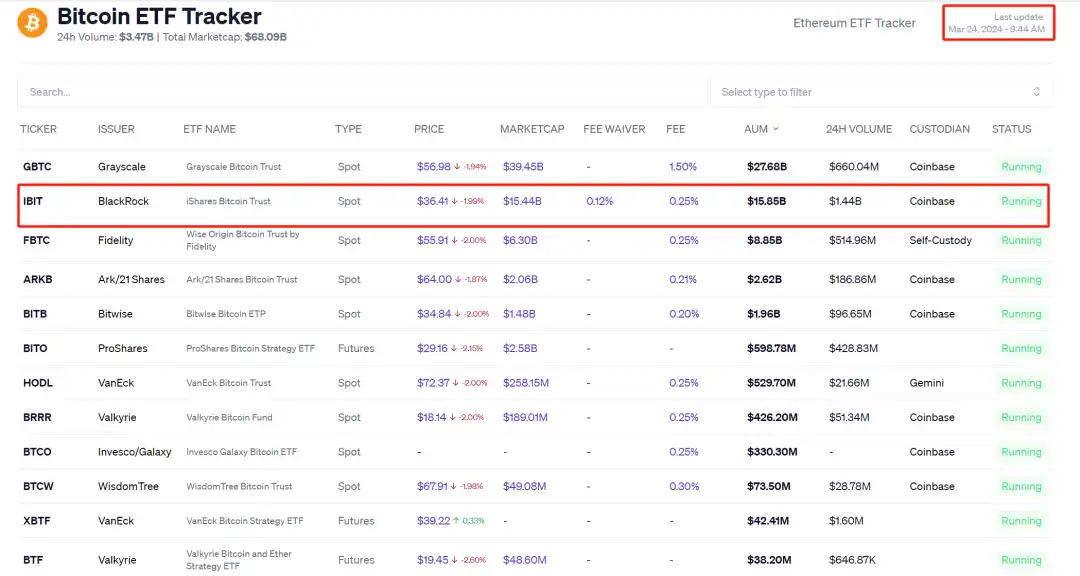Click the FEE WAIVER column header
This screenshot has width=1080, height=576.
(614, 129)
